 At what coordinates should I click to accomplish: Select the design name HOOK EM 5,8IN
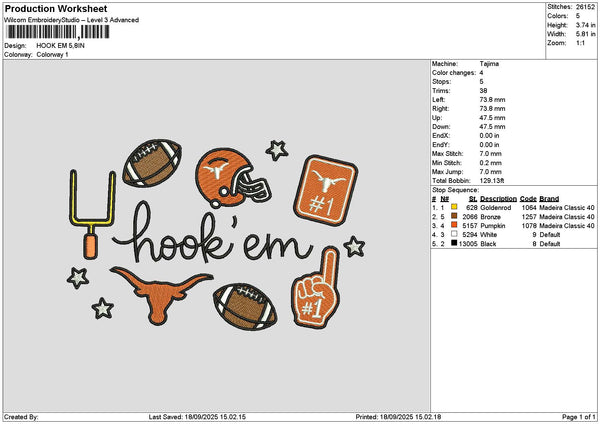[x=60, y=46]
